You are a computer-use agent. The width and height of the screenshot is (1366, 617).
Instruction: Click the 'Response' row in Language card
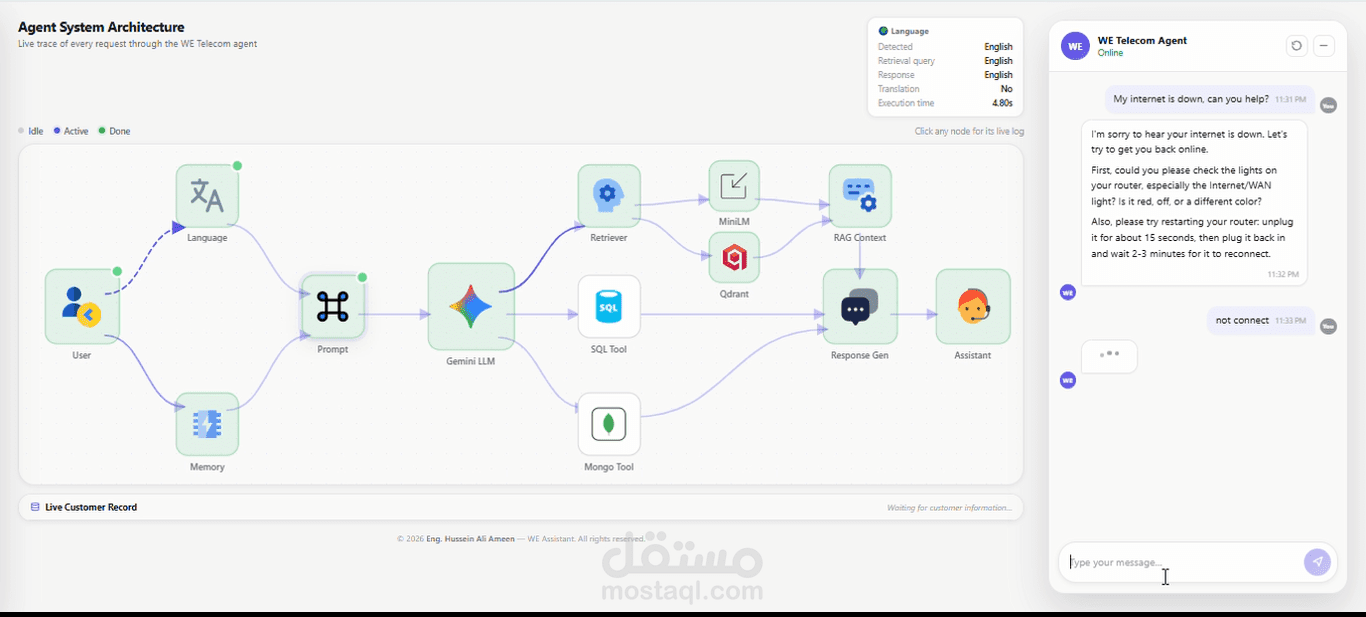945,75
